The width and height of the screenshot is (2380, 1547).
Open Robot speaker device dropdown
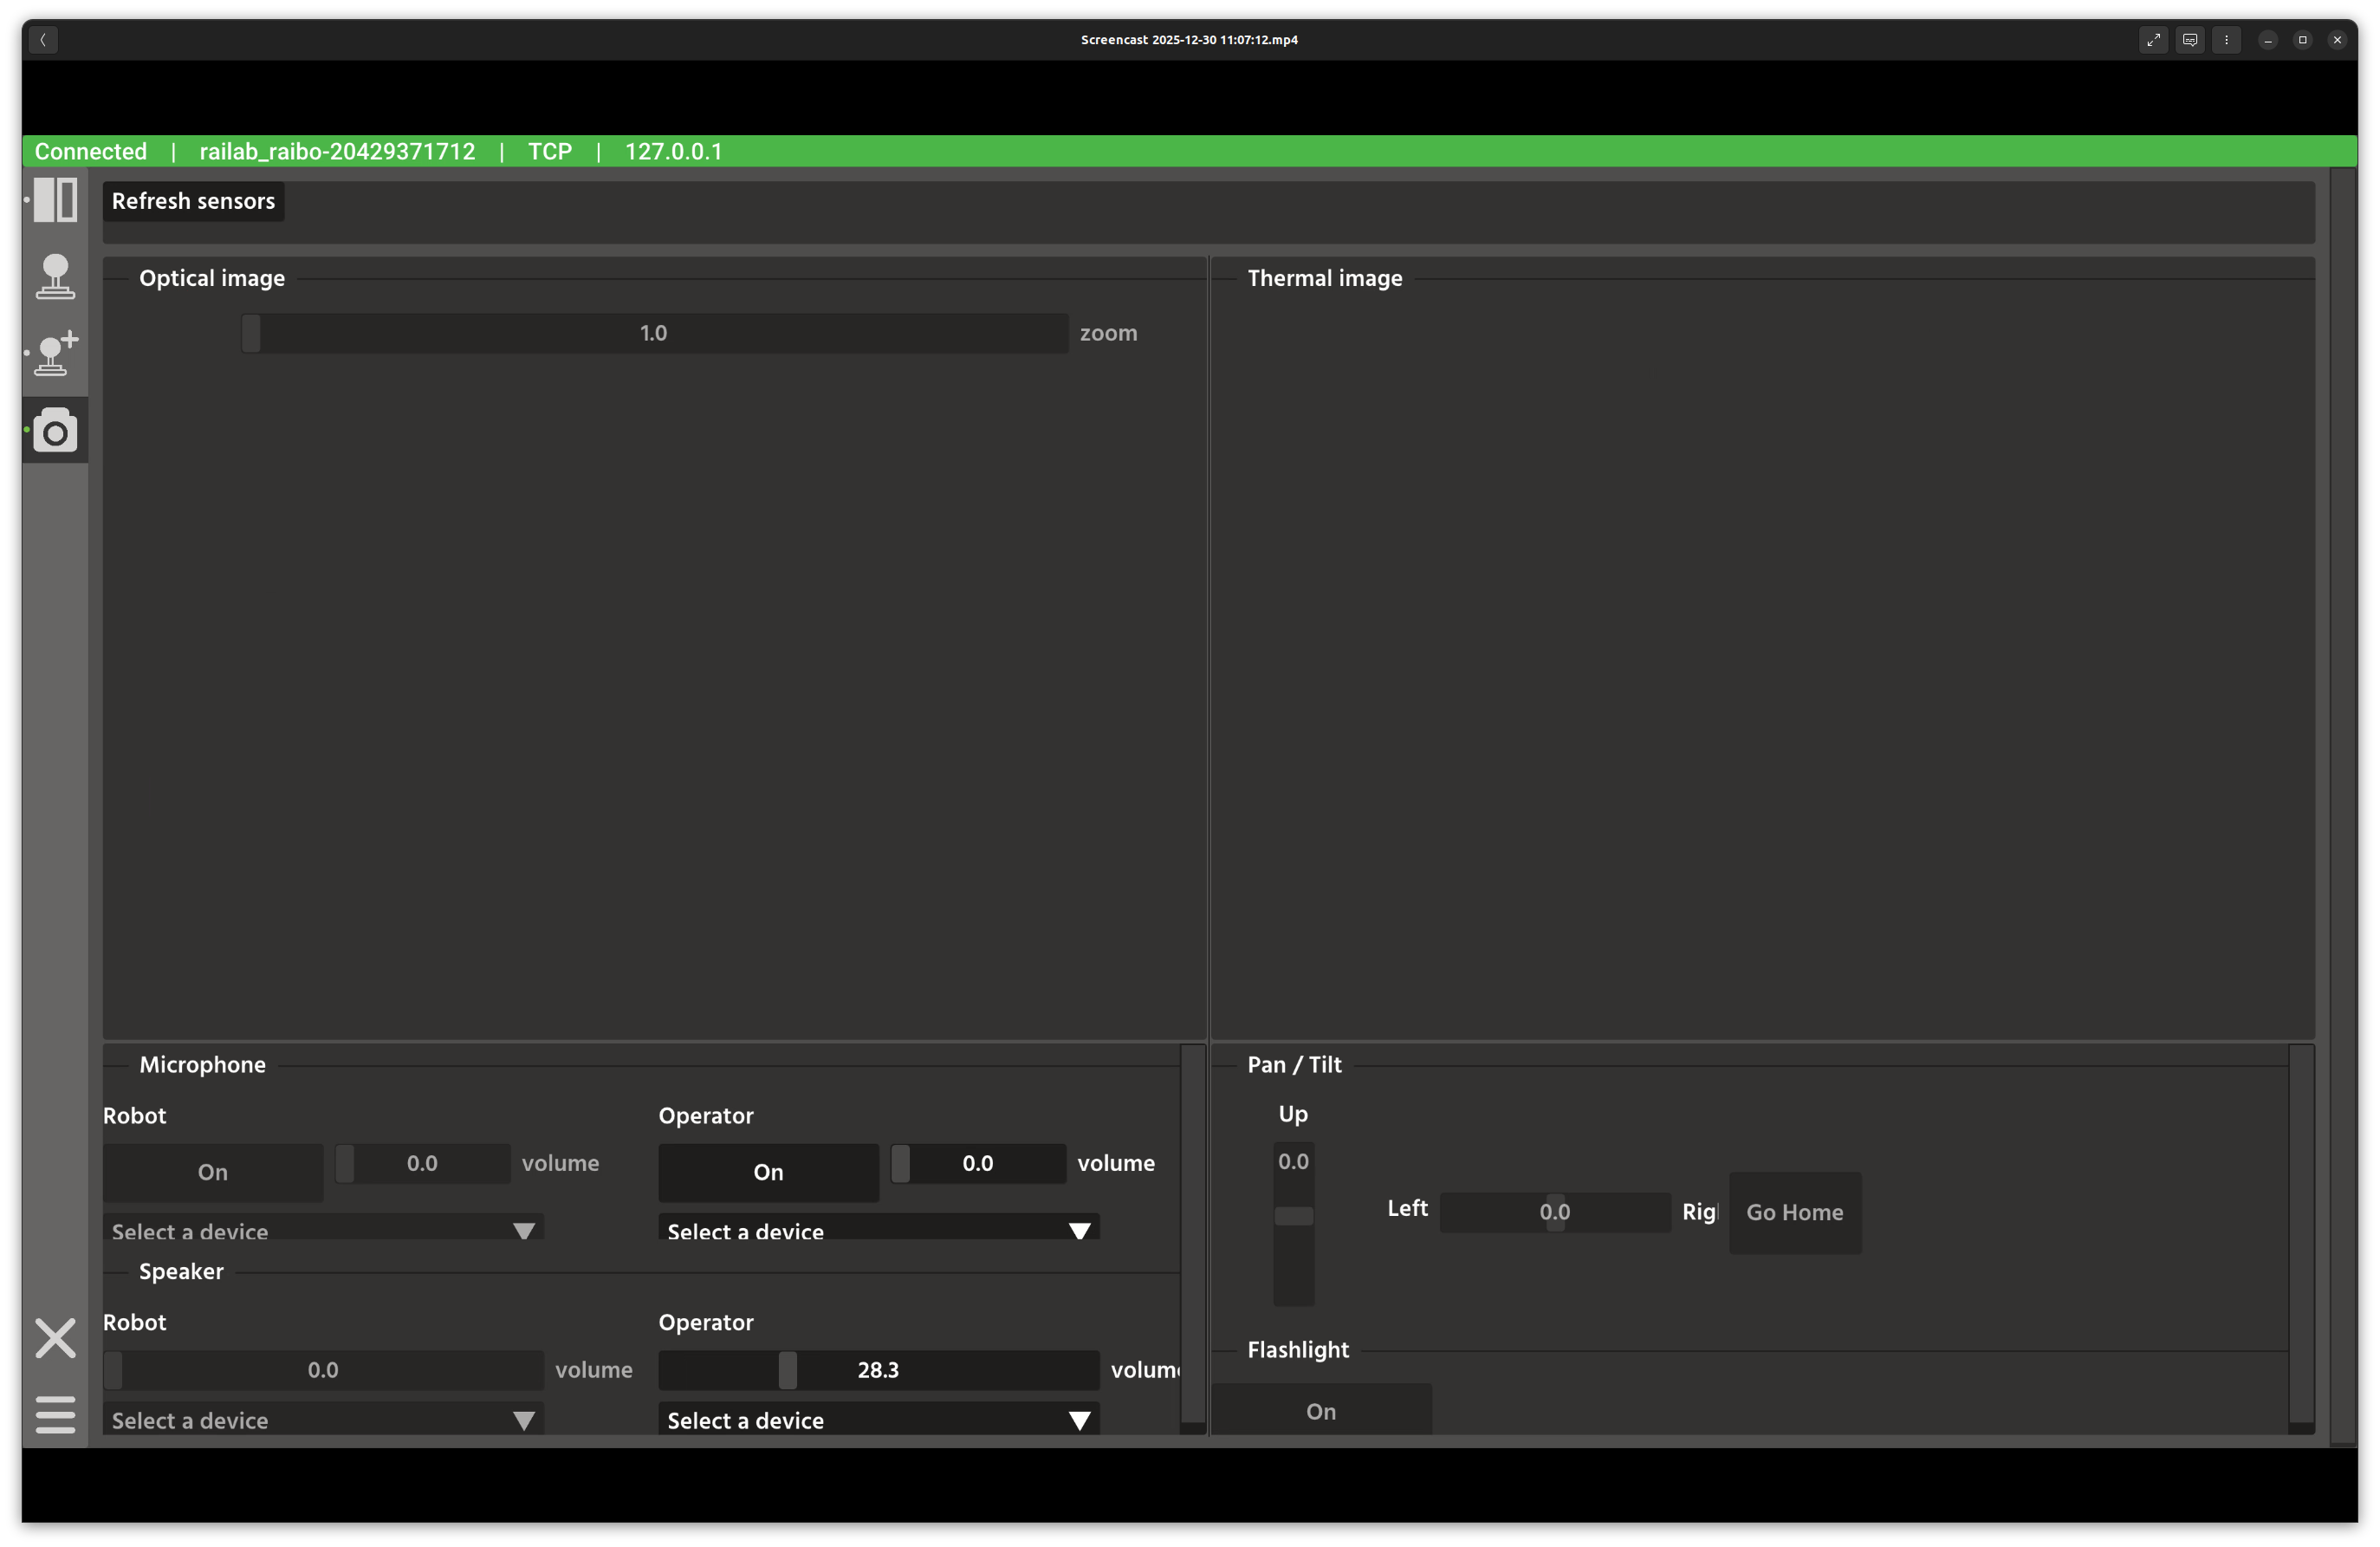[323, 1419]
